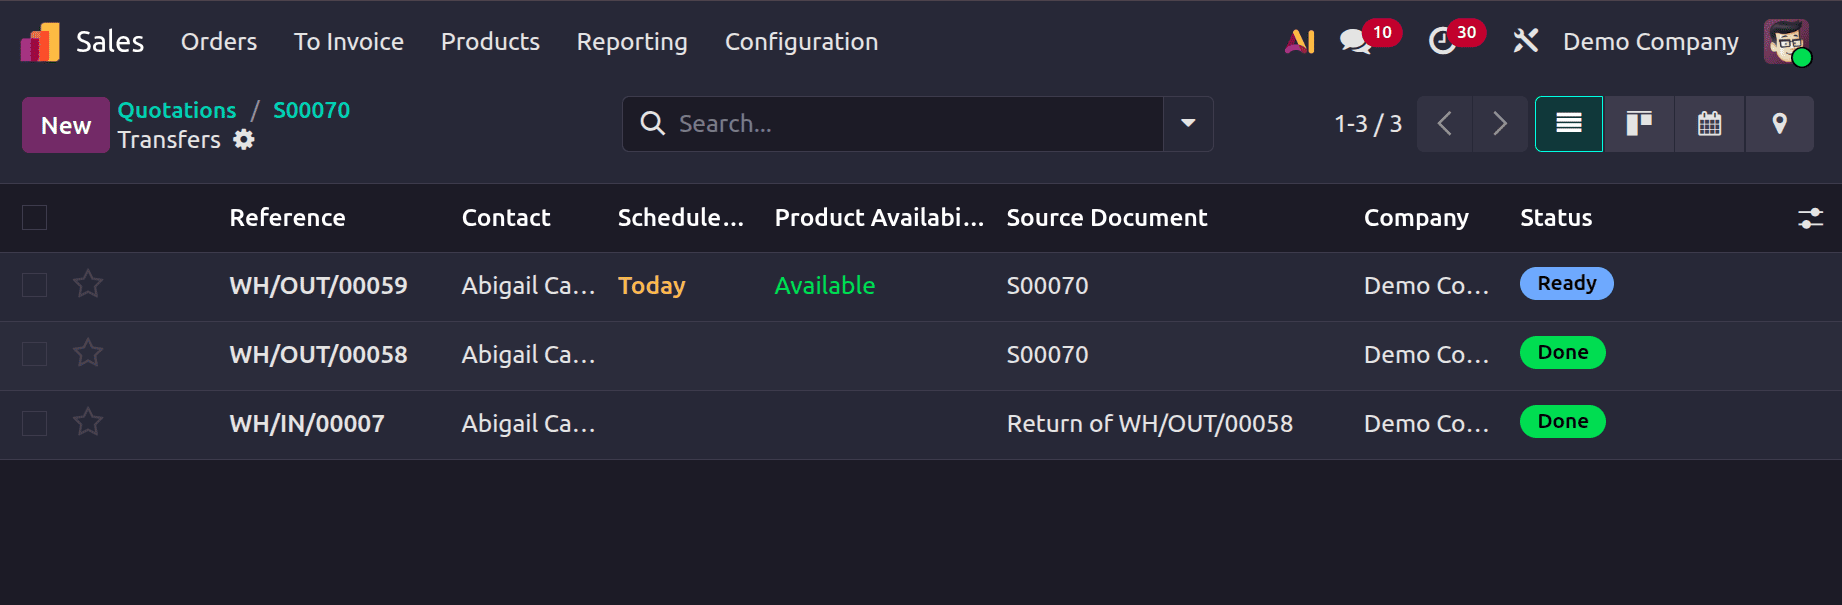The height and width of the screenshot is (605, 1842).
Task: Switch to map view
Action: click(1779, 124)
